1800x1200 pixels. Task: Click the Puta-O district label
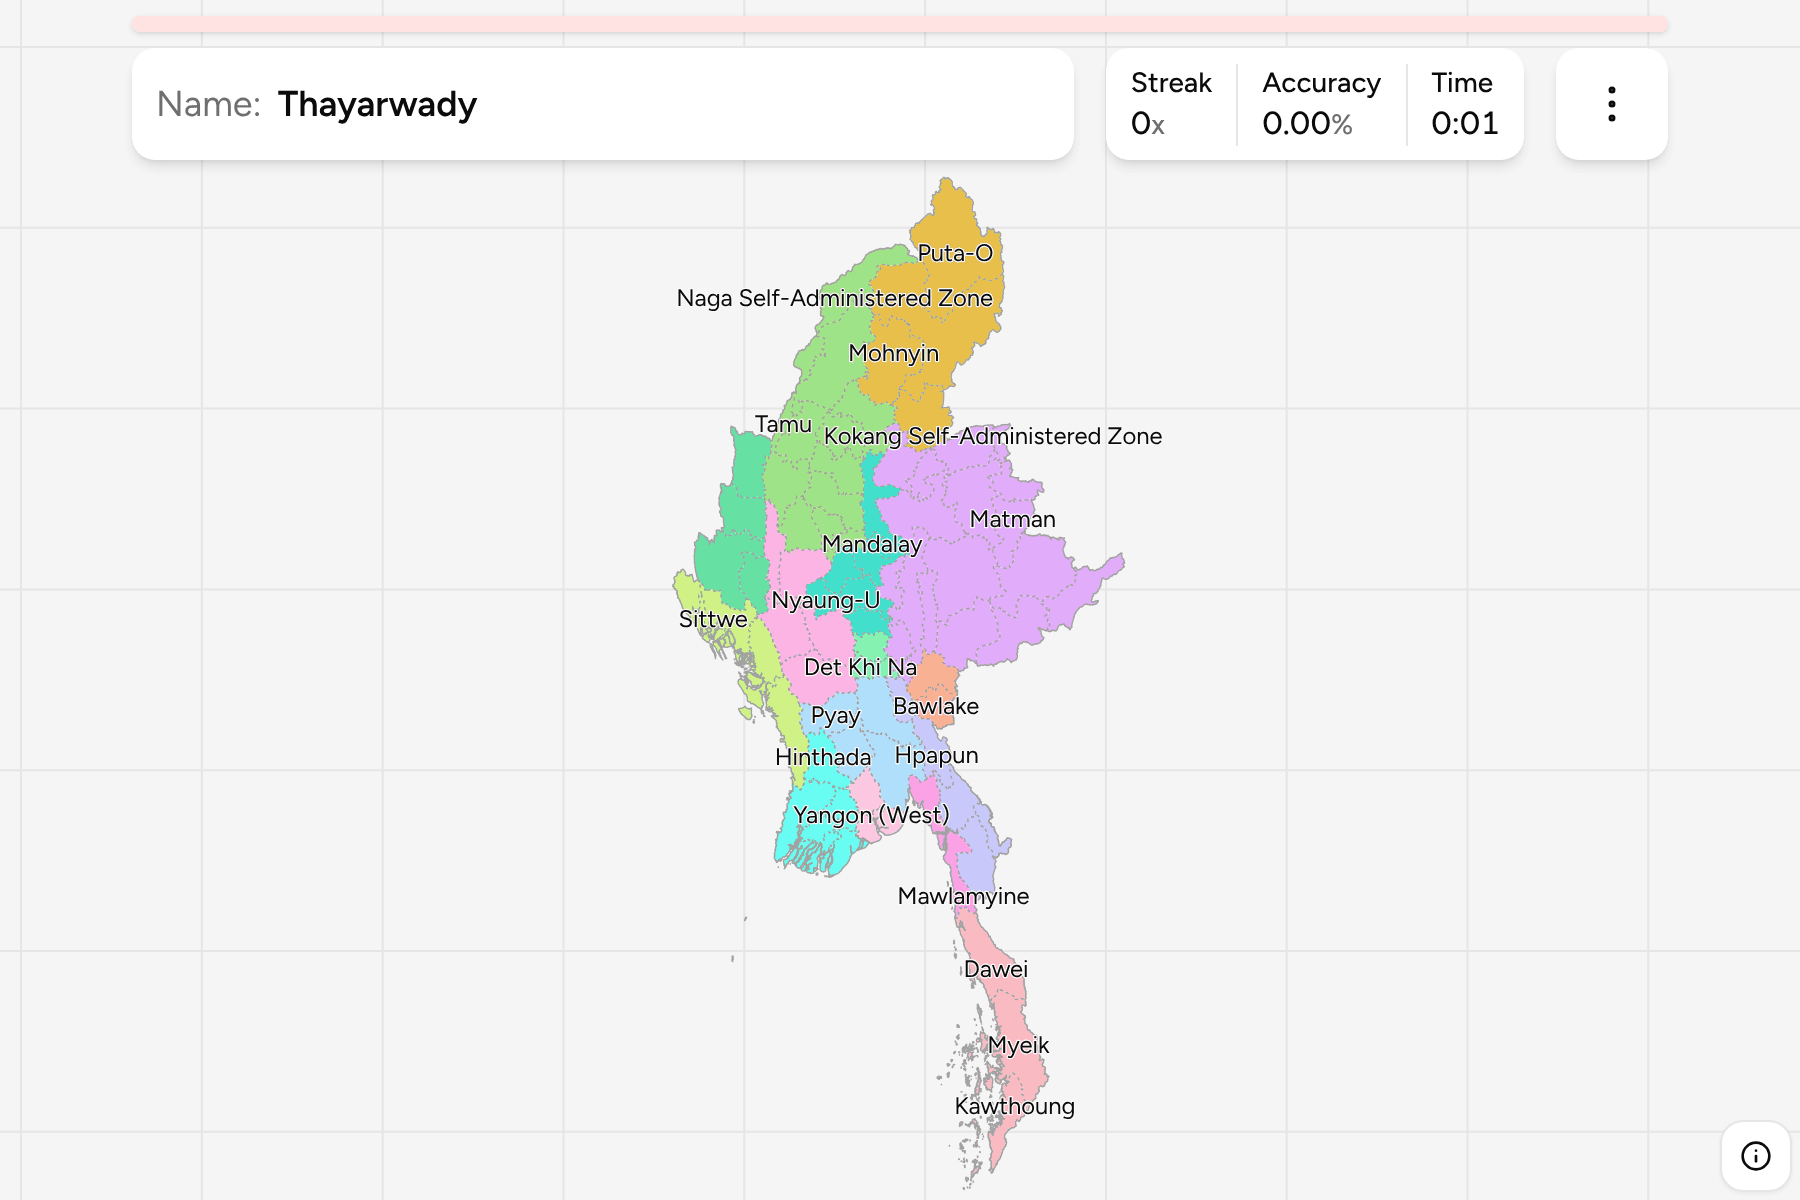click(955, 253)
